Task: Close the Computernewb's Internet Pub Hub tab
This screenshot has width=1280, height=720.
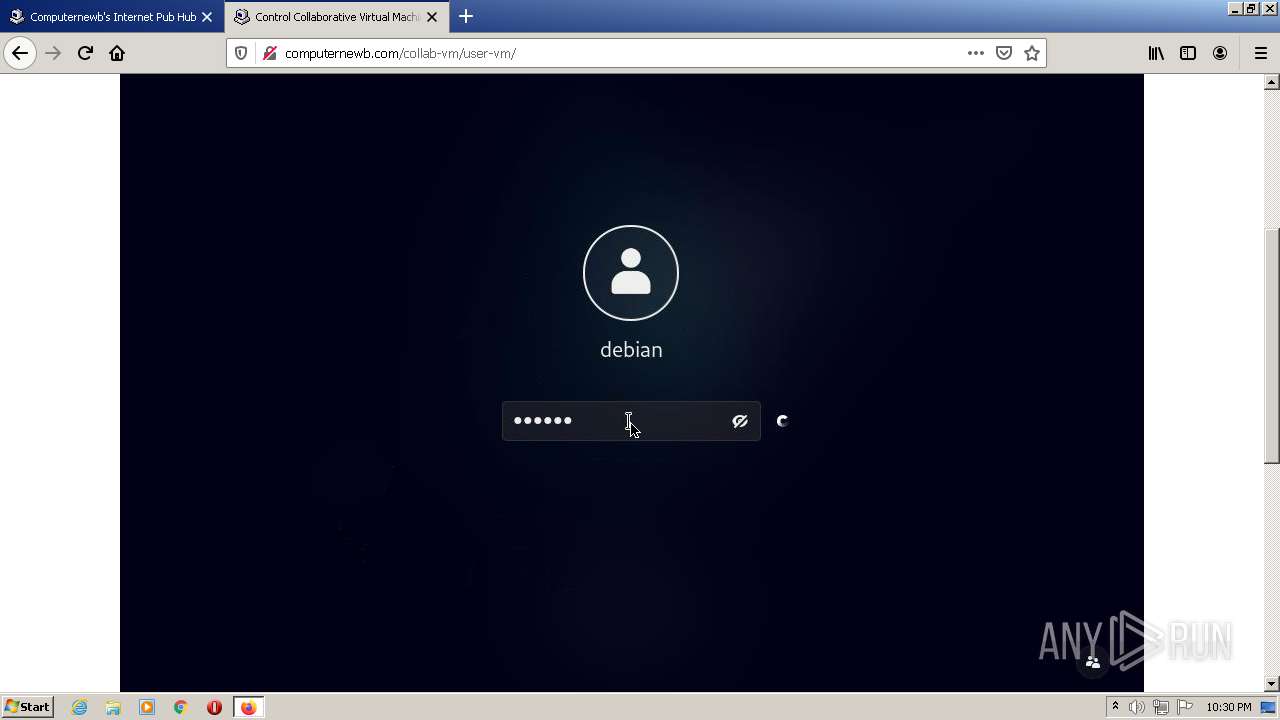Action: pyautogui.click(x=207, y=17)
